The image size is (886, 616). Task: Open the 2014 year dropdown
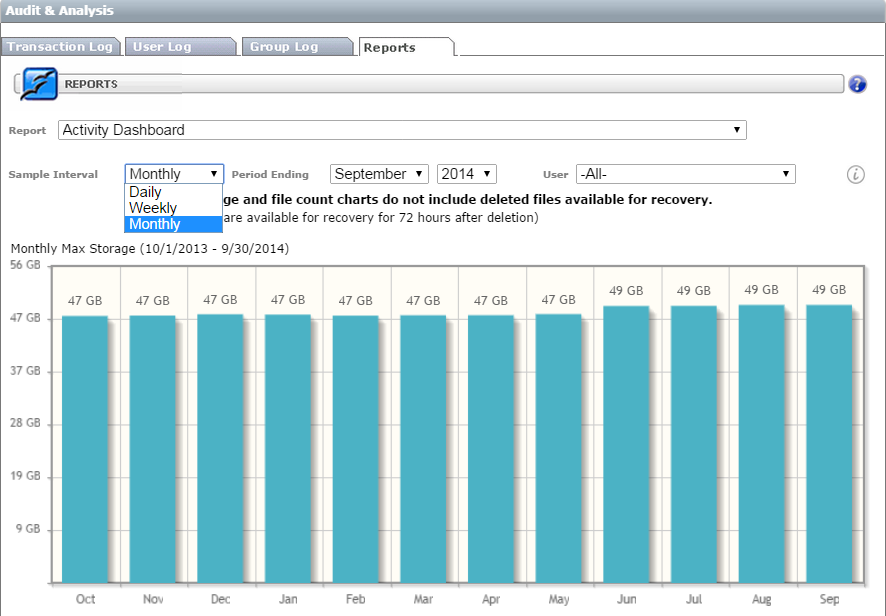click(x=466, y=174)
